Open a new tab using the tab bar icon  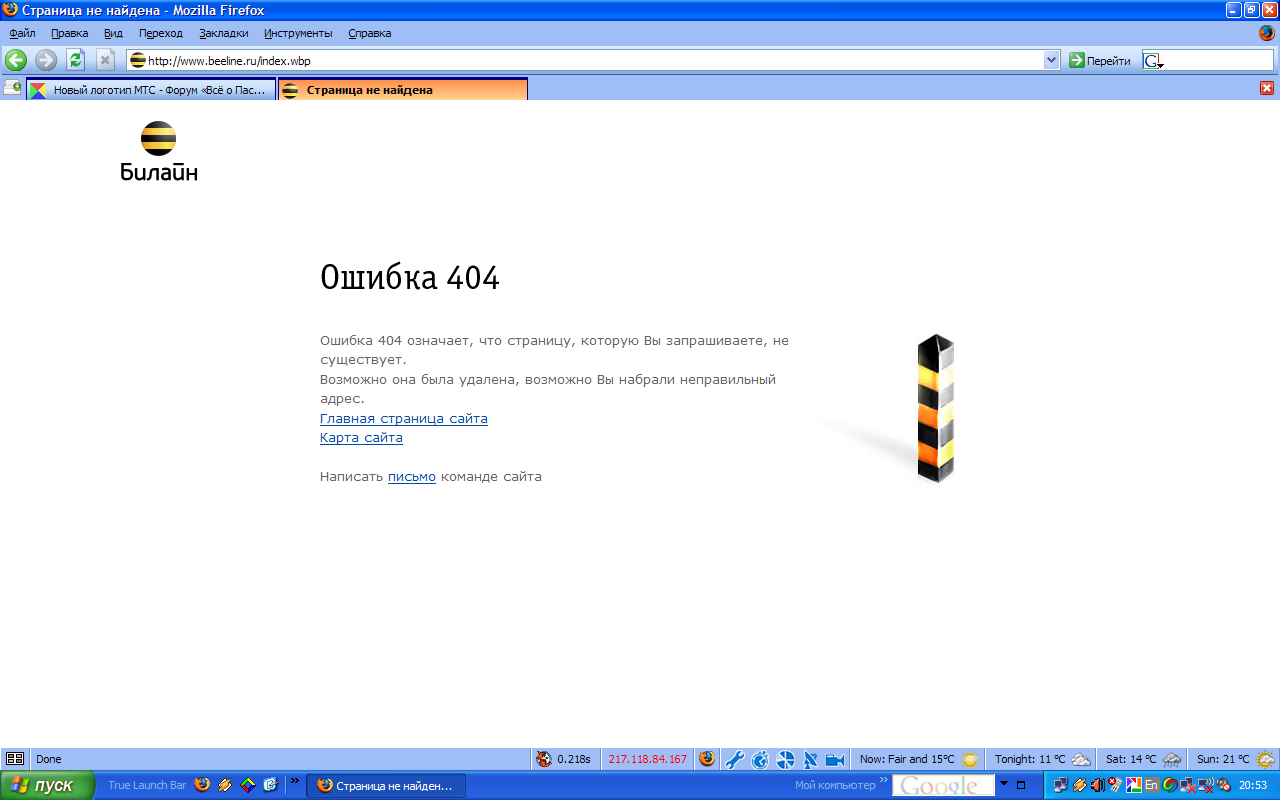12,88
